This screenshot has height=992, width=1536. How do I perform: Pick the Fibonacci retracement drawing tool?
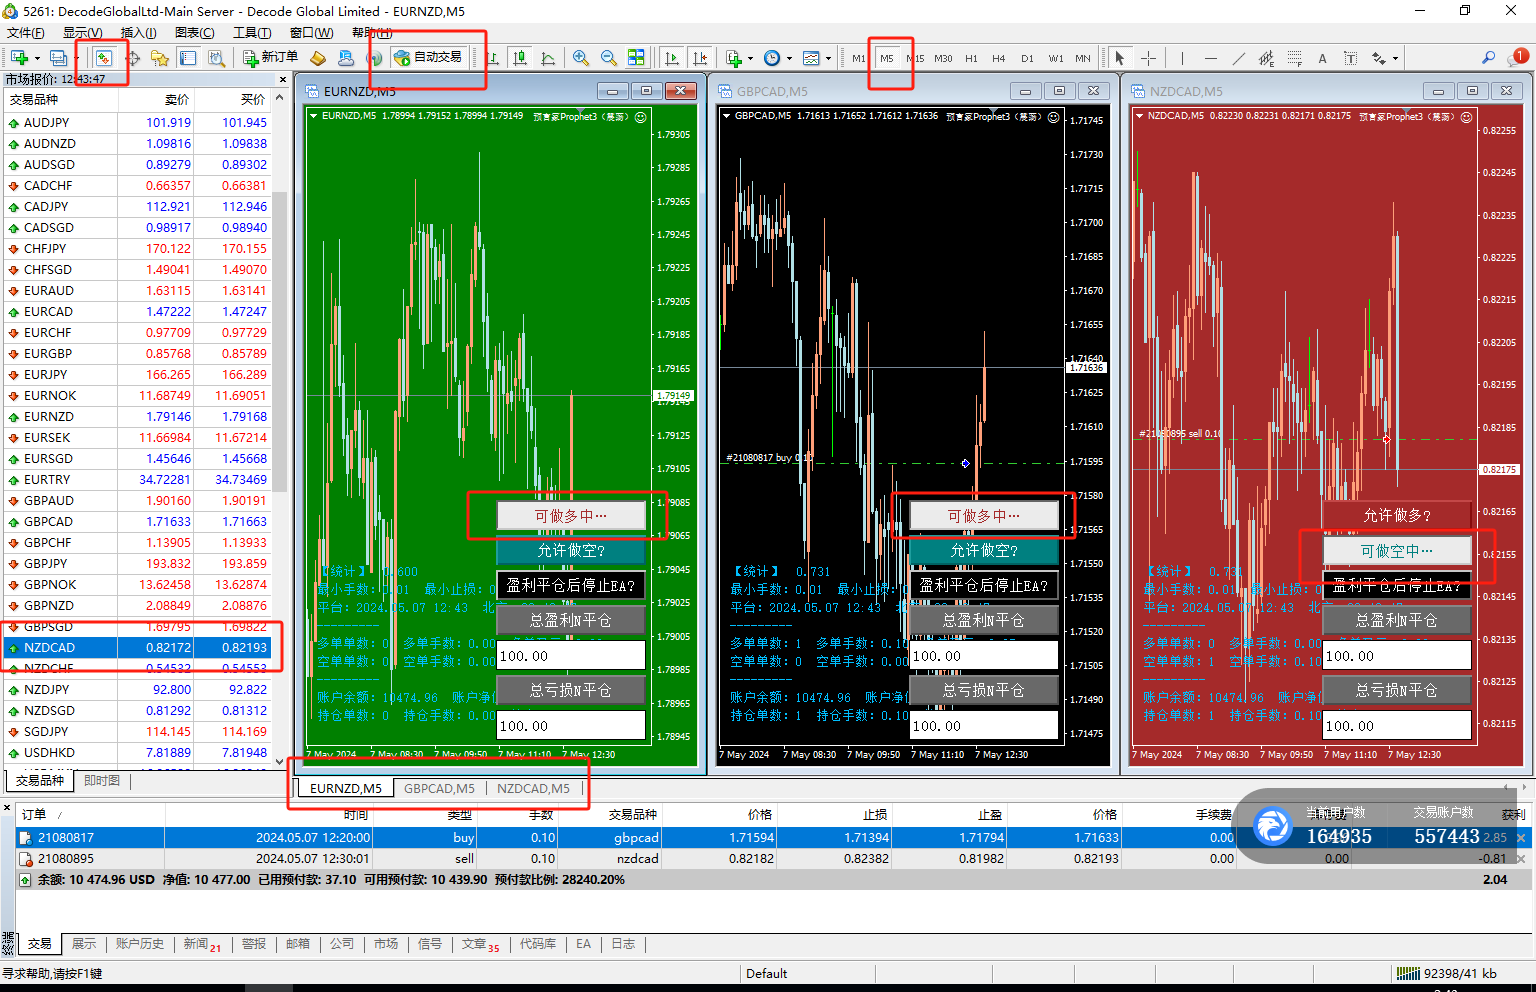coord(1266,58)
